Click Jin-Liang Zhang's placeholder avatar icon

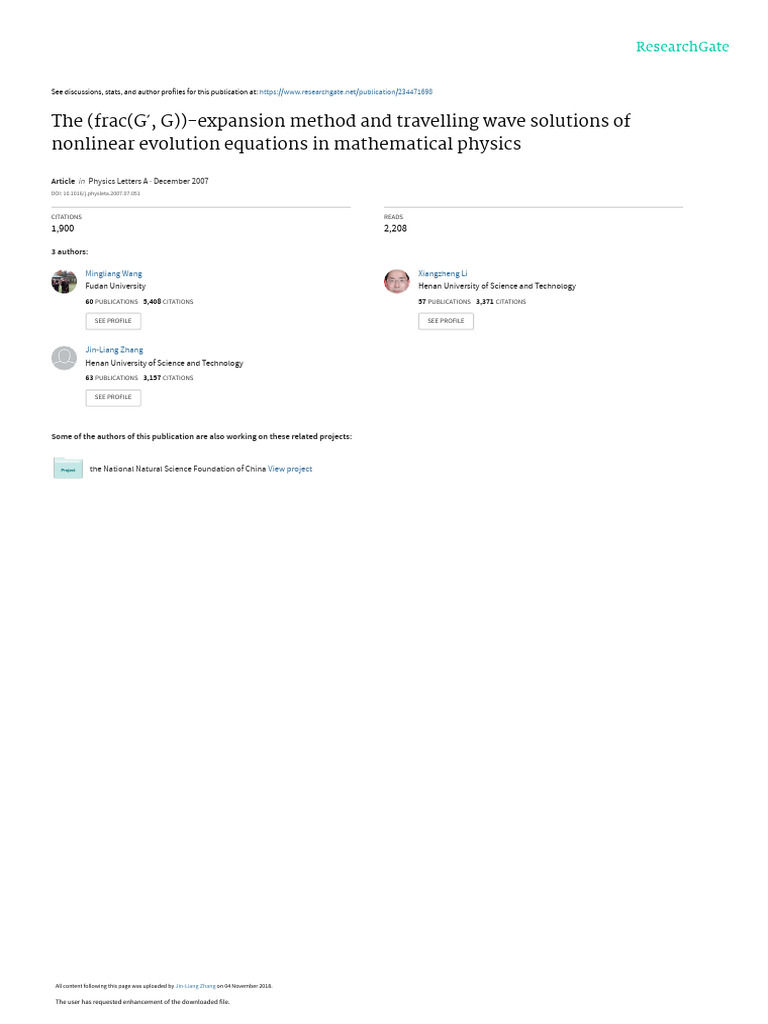[64, 358]
